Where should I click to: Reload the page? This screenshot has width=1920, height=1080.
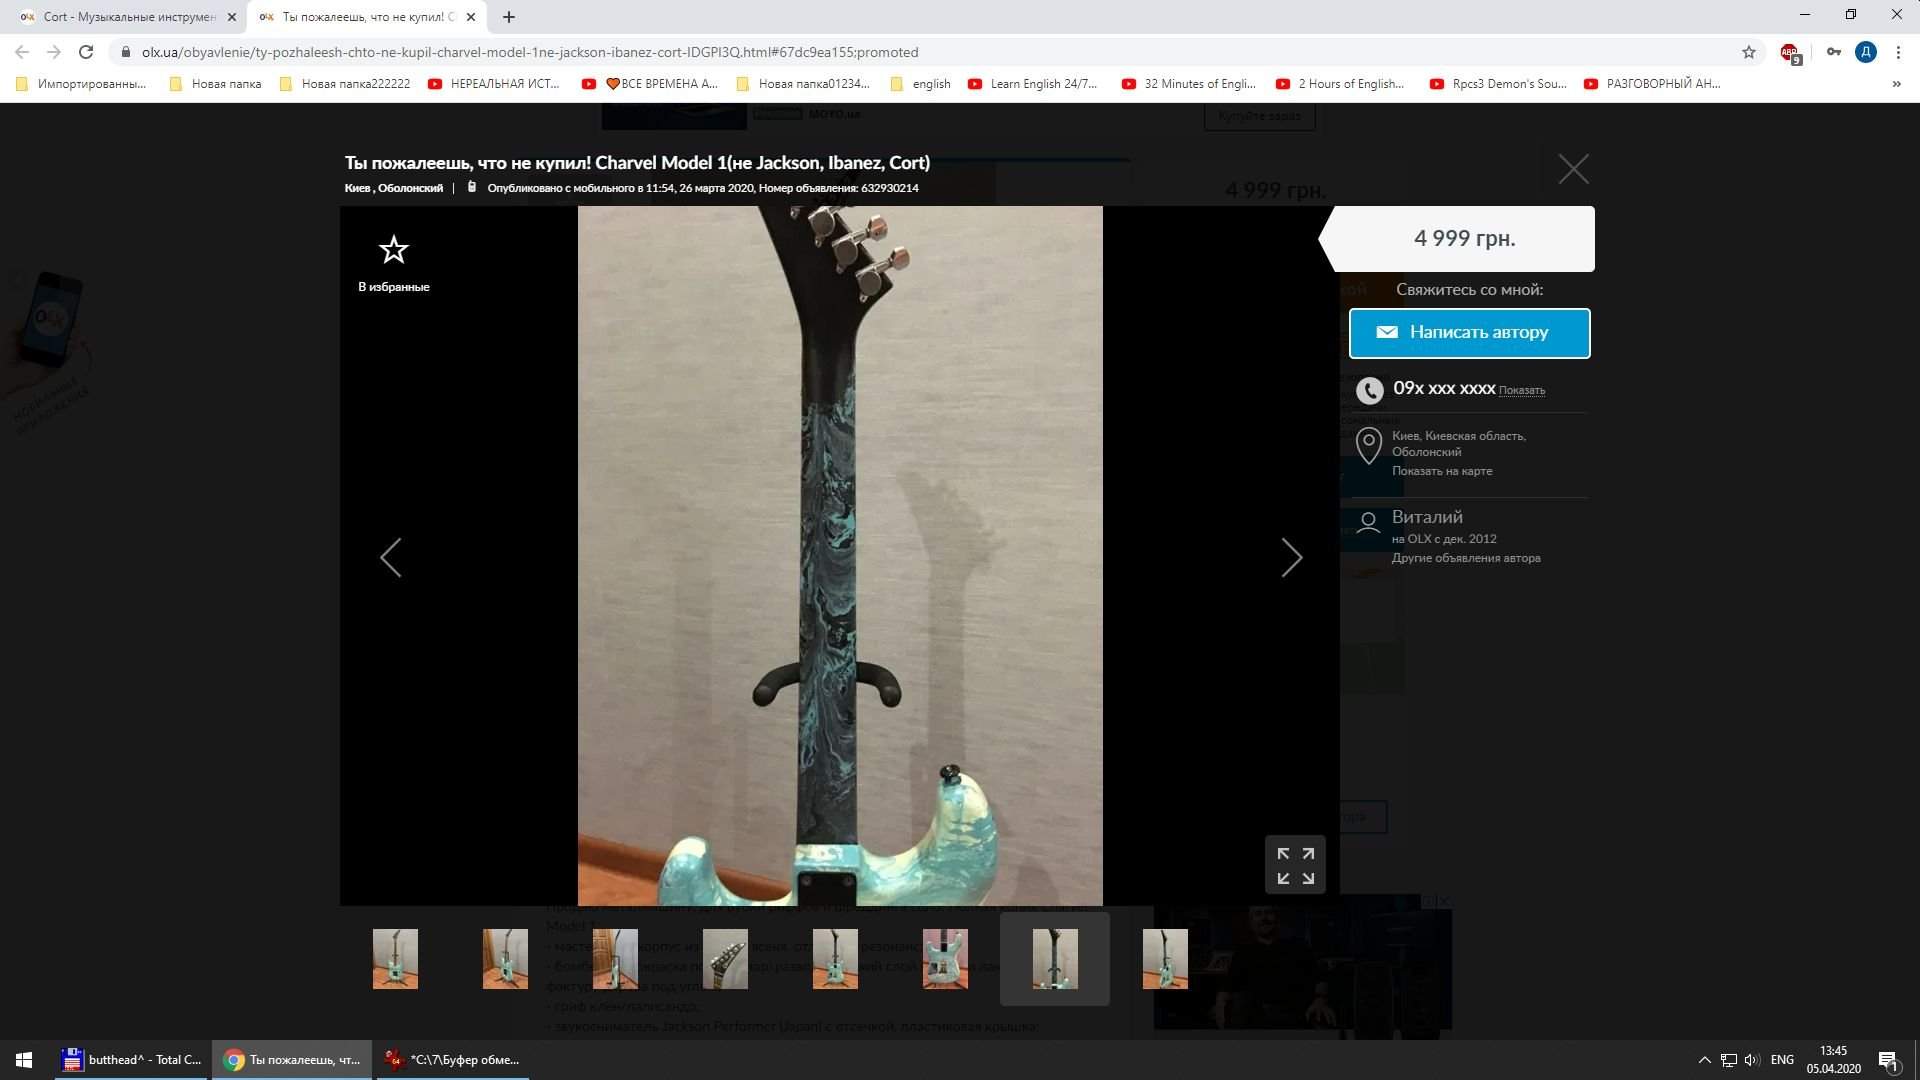click(x=86, y=52)
